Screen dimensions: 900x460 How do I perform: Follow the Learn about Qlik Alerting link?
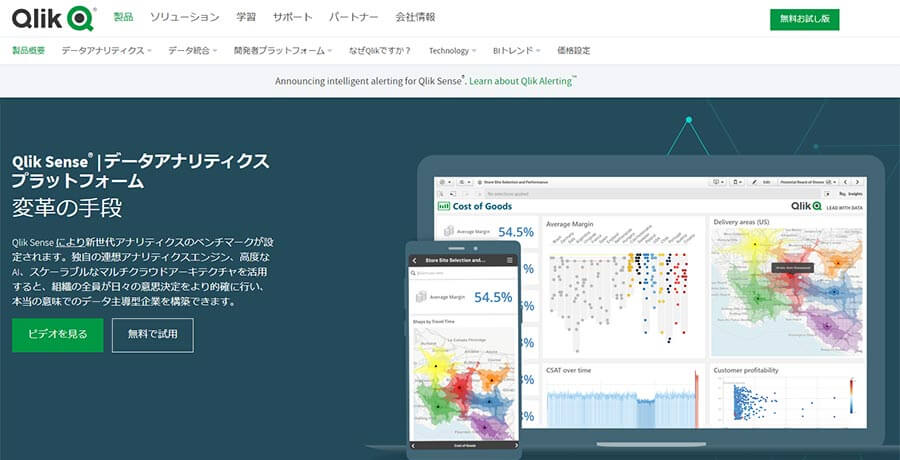click(522, 81)
